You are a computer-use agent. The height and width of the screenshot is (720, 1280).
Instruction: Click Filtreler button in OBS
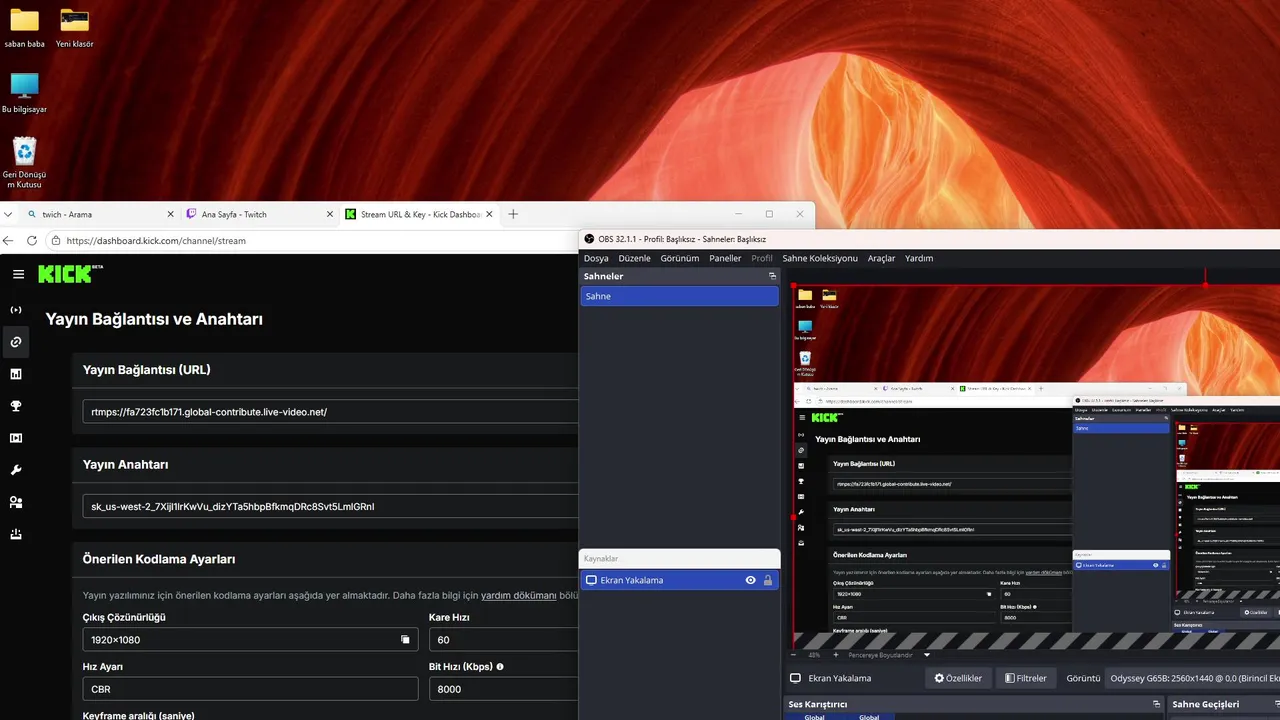pos(1026,678)
